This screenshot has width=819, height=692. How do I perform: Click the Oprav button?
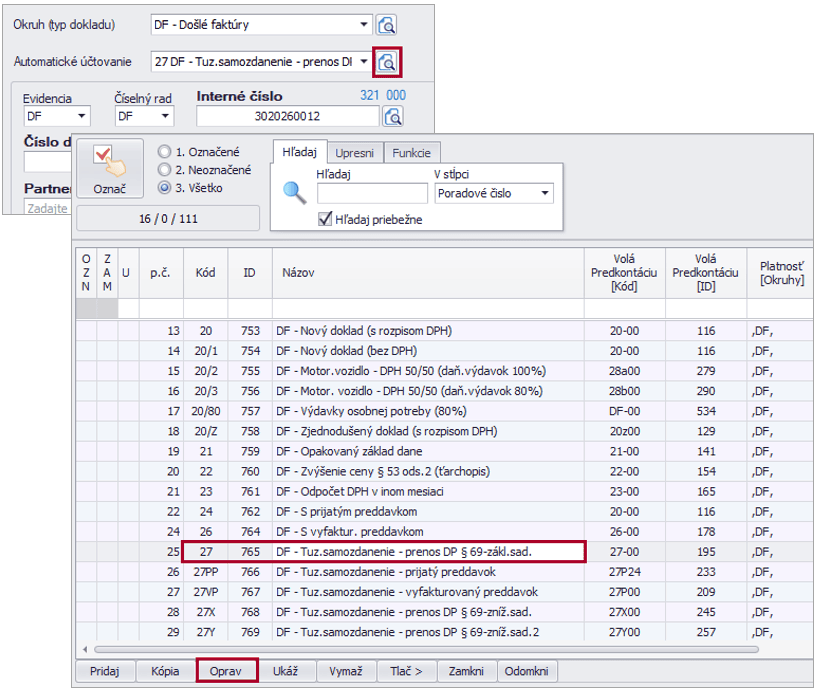(x=227, y=671)
